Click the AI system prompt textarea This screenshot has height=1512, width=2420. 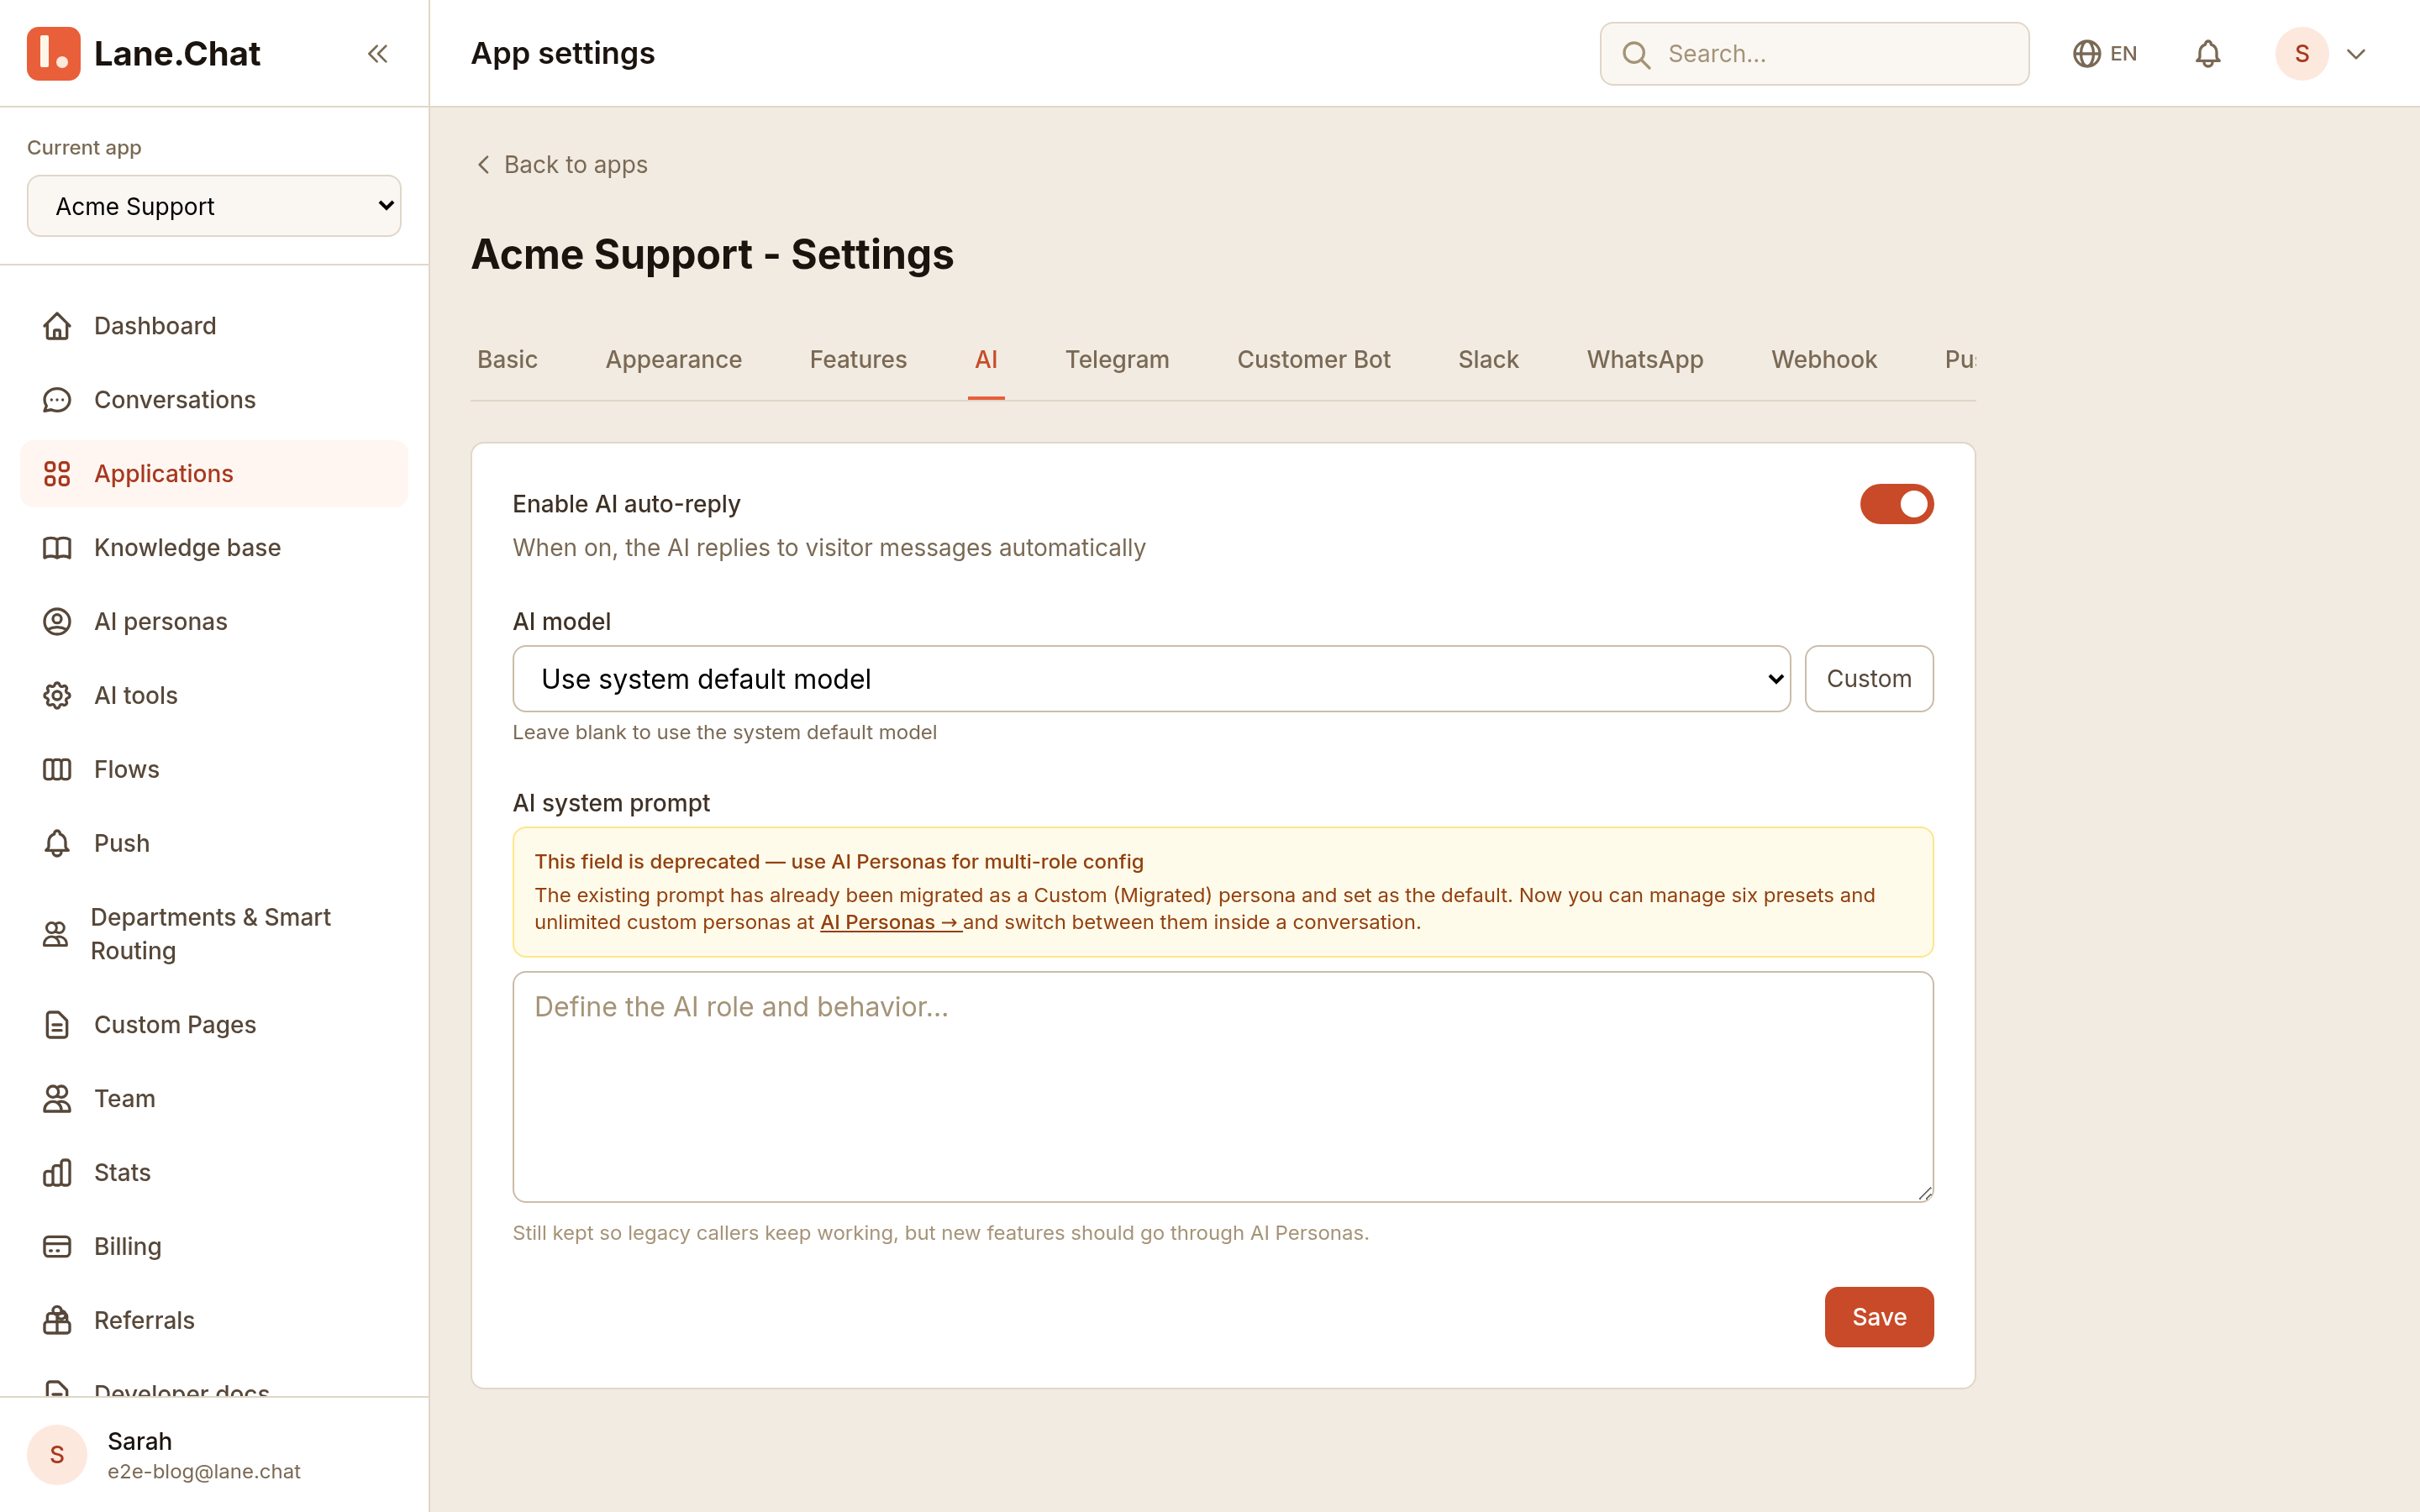coord(1222,1087)
